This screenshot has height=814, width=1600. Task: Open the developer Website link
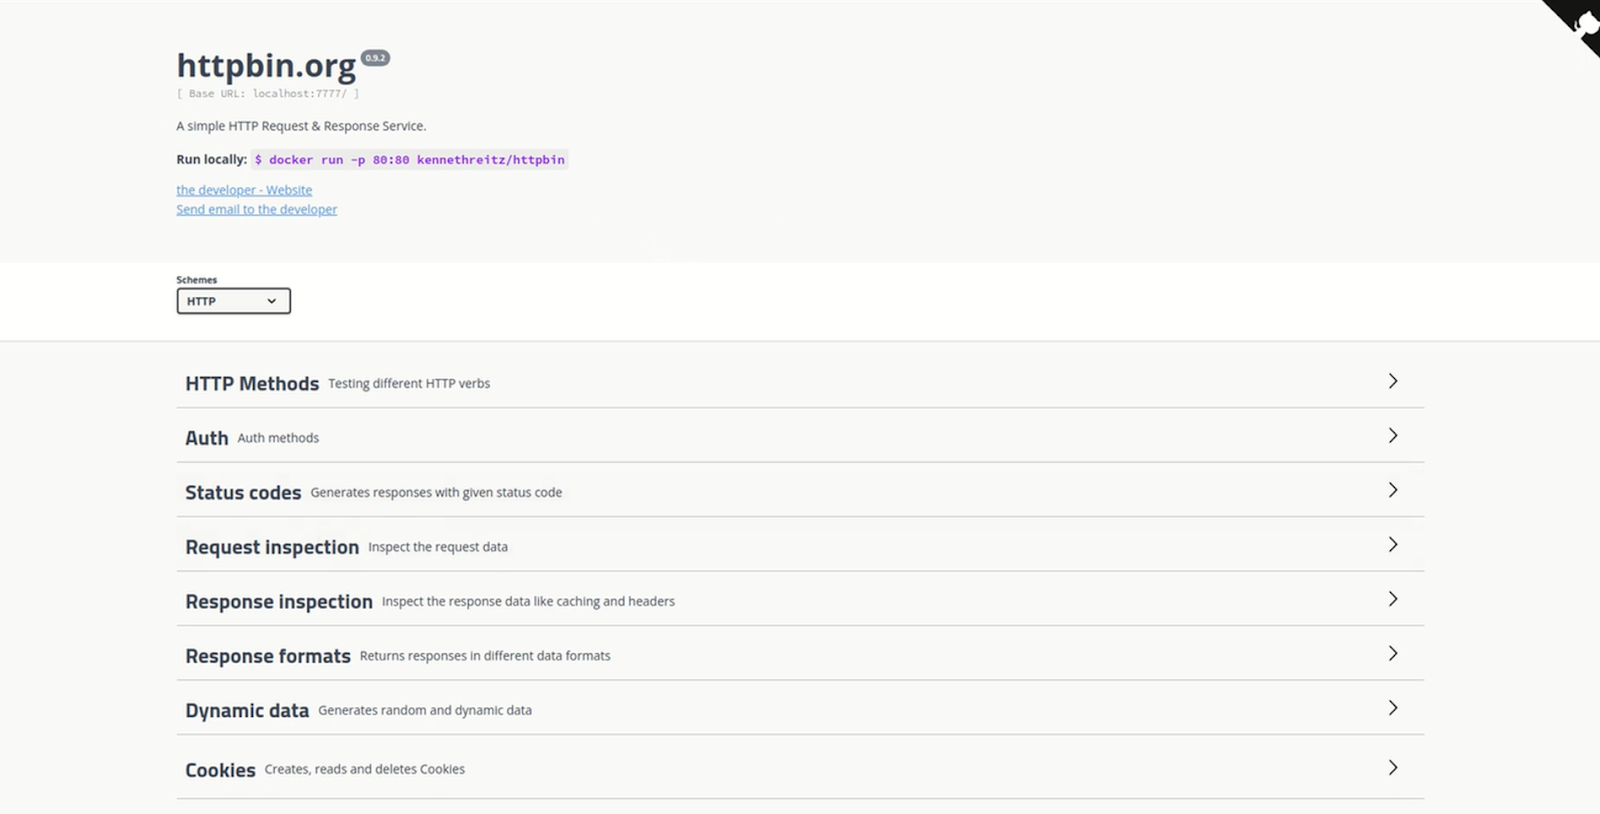tap(244, 190)
